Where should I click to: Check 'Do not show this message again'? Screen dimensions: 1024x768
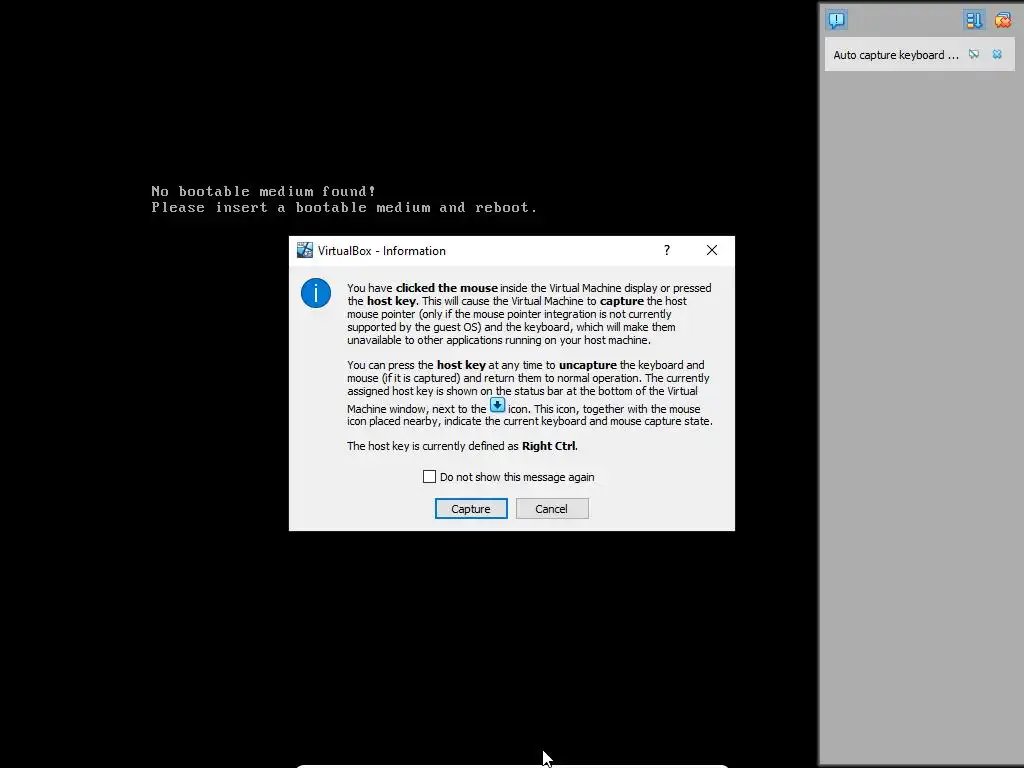[429, 477]
